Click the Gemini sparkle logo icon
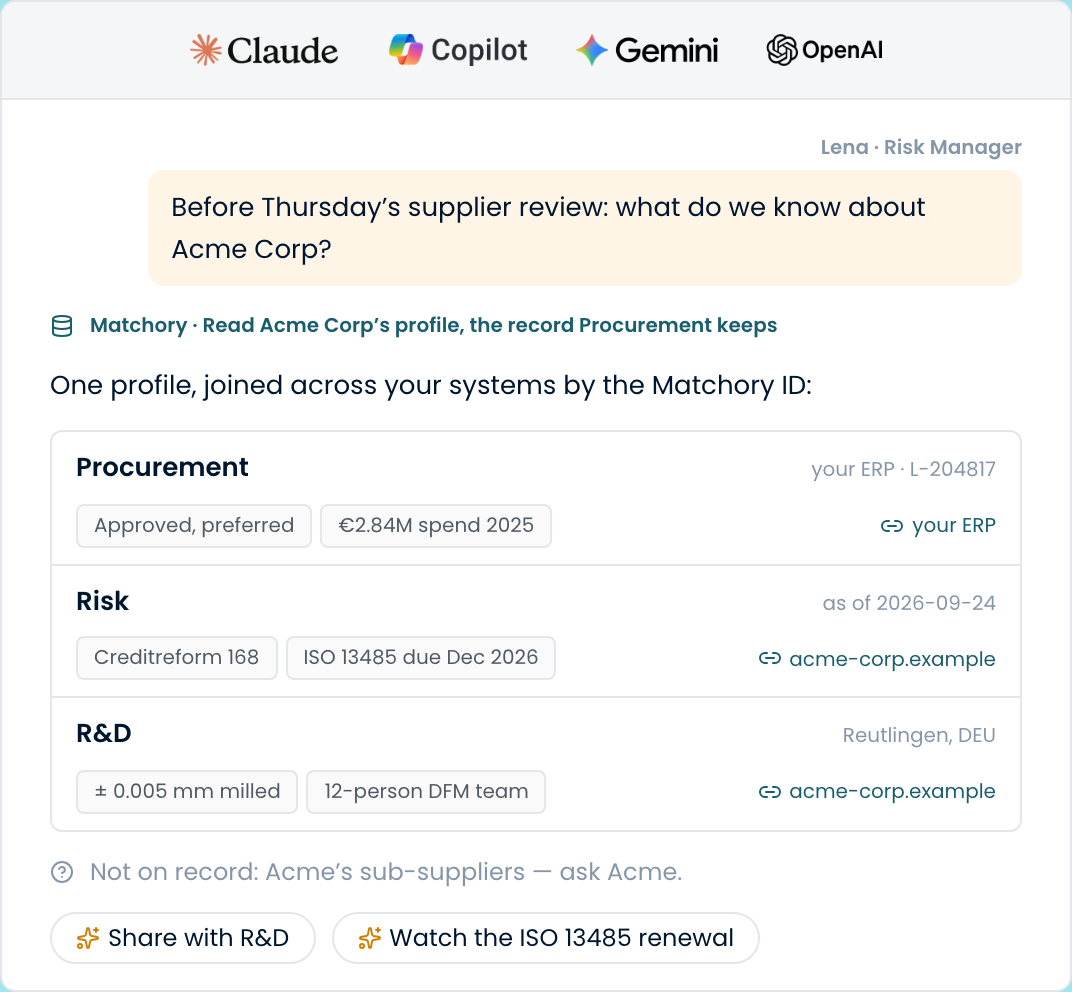Image resolution: width=1072 pixels, height=992 pixels. point(591,50)
